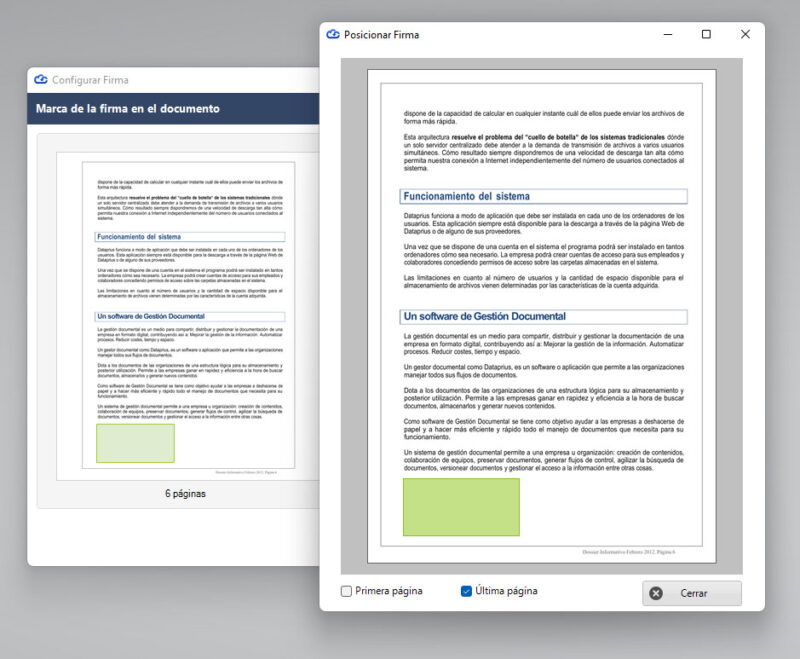Click the green signature mark in small thumbnail
Screen dimensions: 800x659
click(135, 443)
